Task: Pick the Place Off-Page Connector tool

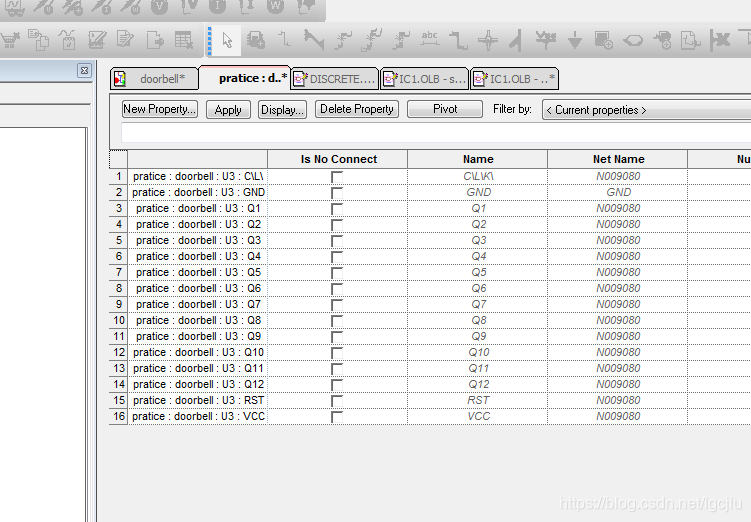Action: point(691,40)
